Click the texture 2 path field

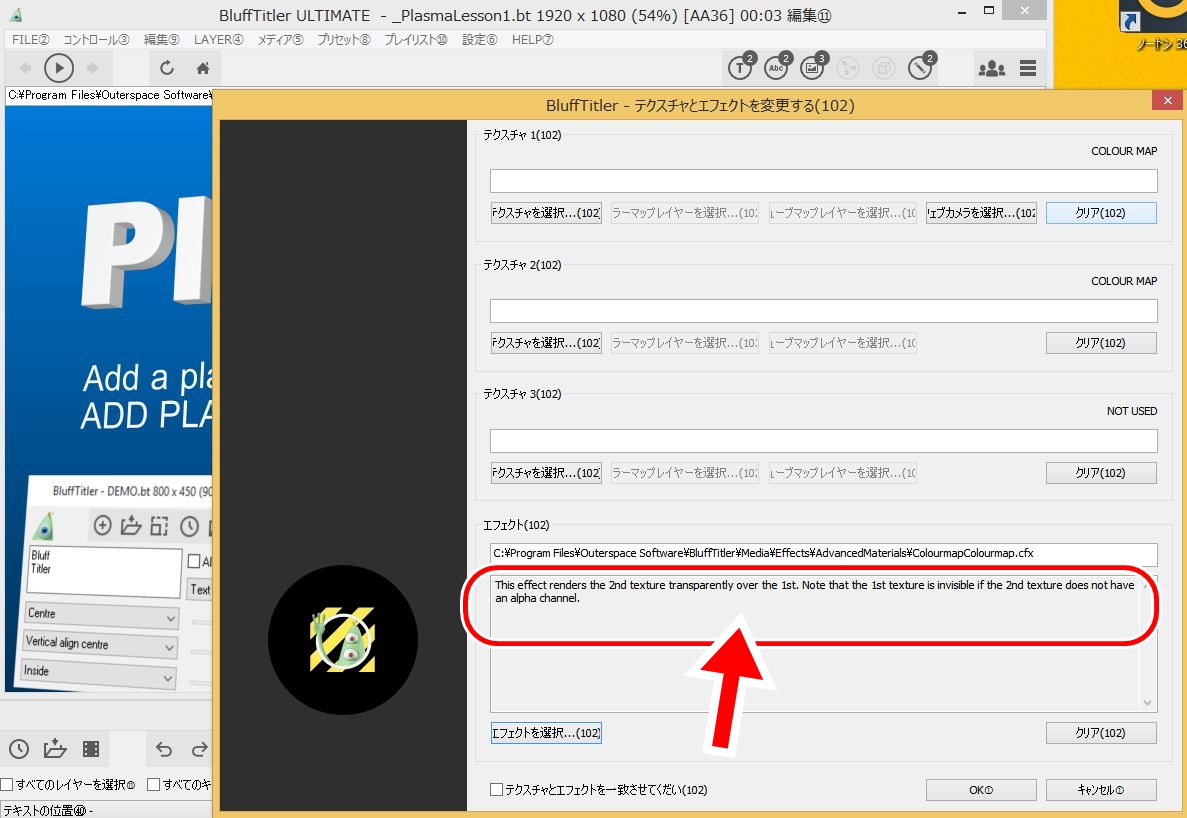point(824,311)
